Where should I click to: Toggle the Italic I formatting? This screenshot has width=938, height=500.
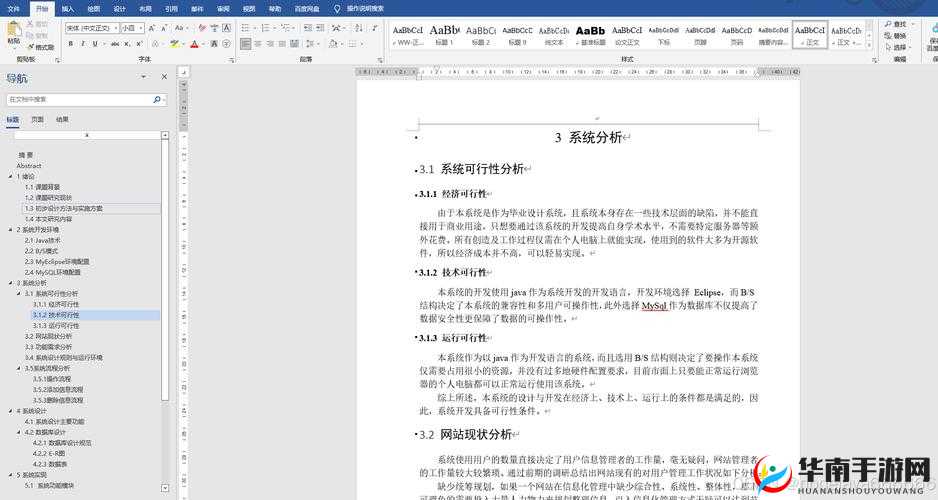tap(83, 44)
